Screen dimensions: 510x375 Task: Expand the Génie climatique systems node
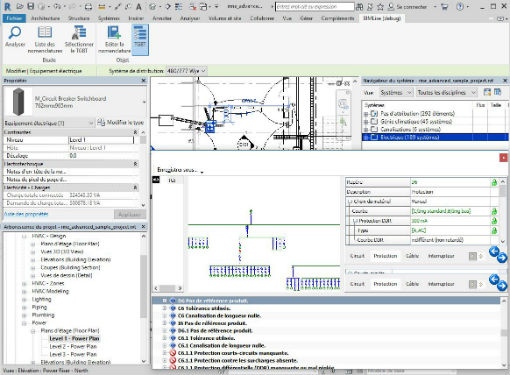tap(366, 121)
